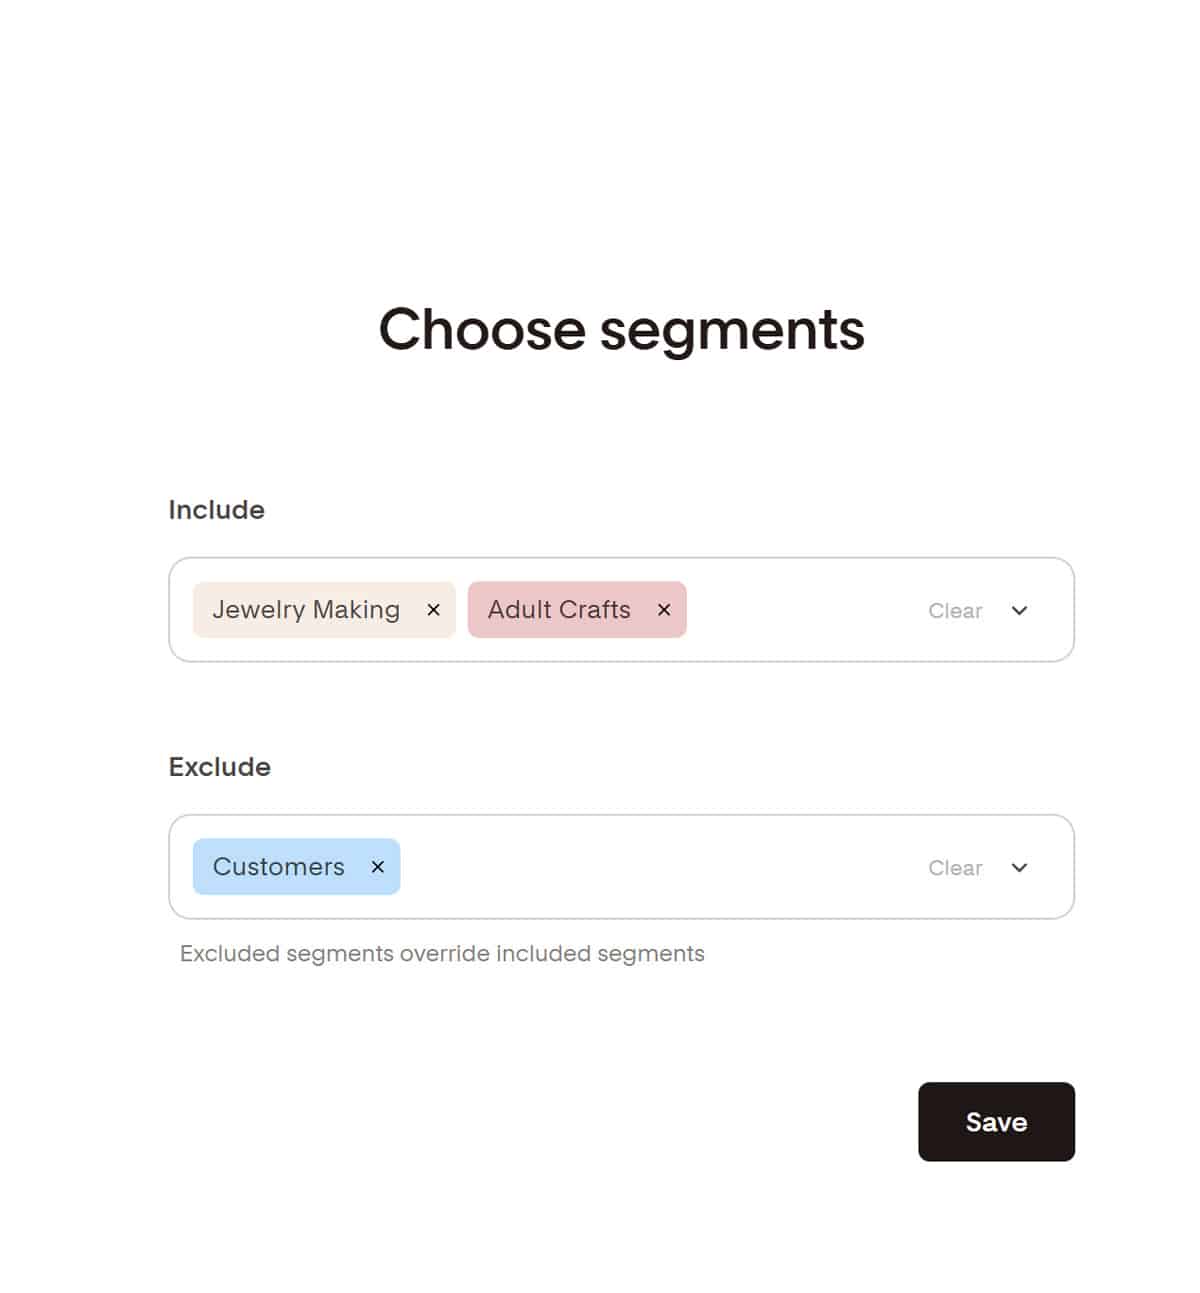
Task: Save the segment selection
Action: [996, 1122]
